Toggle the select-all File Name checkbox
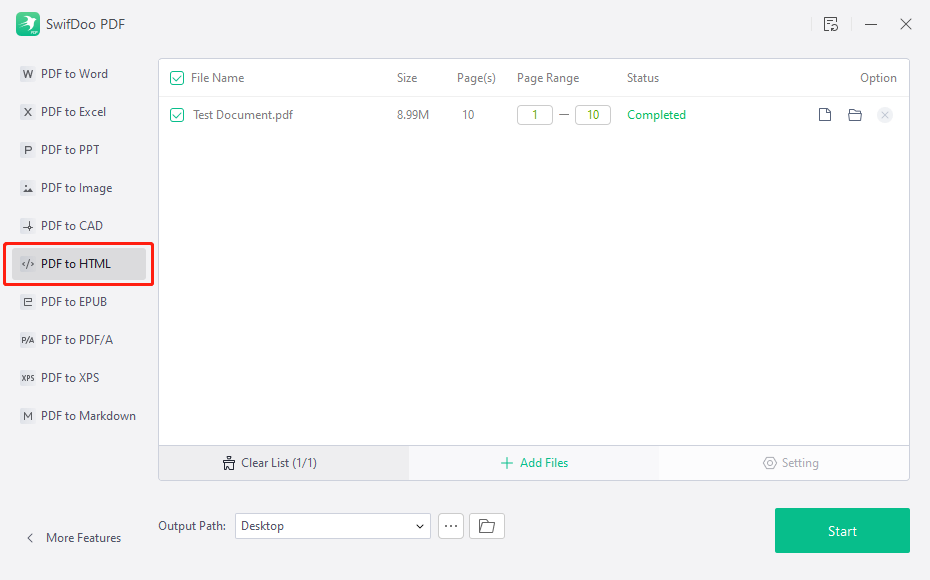The height and width of the screenshot is (580, 930). click(177, 78)
